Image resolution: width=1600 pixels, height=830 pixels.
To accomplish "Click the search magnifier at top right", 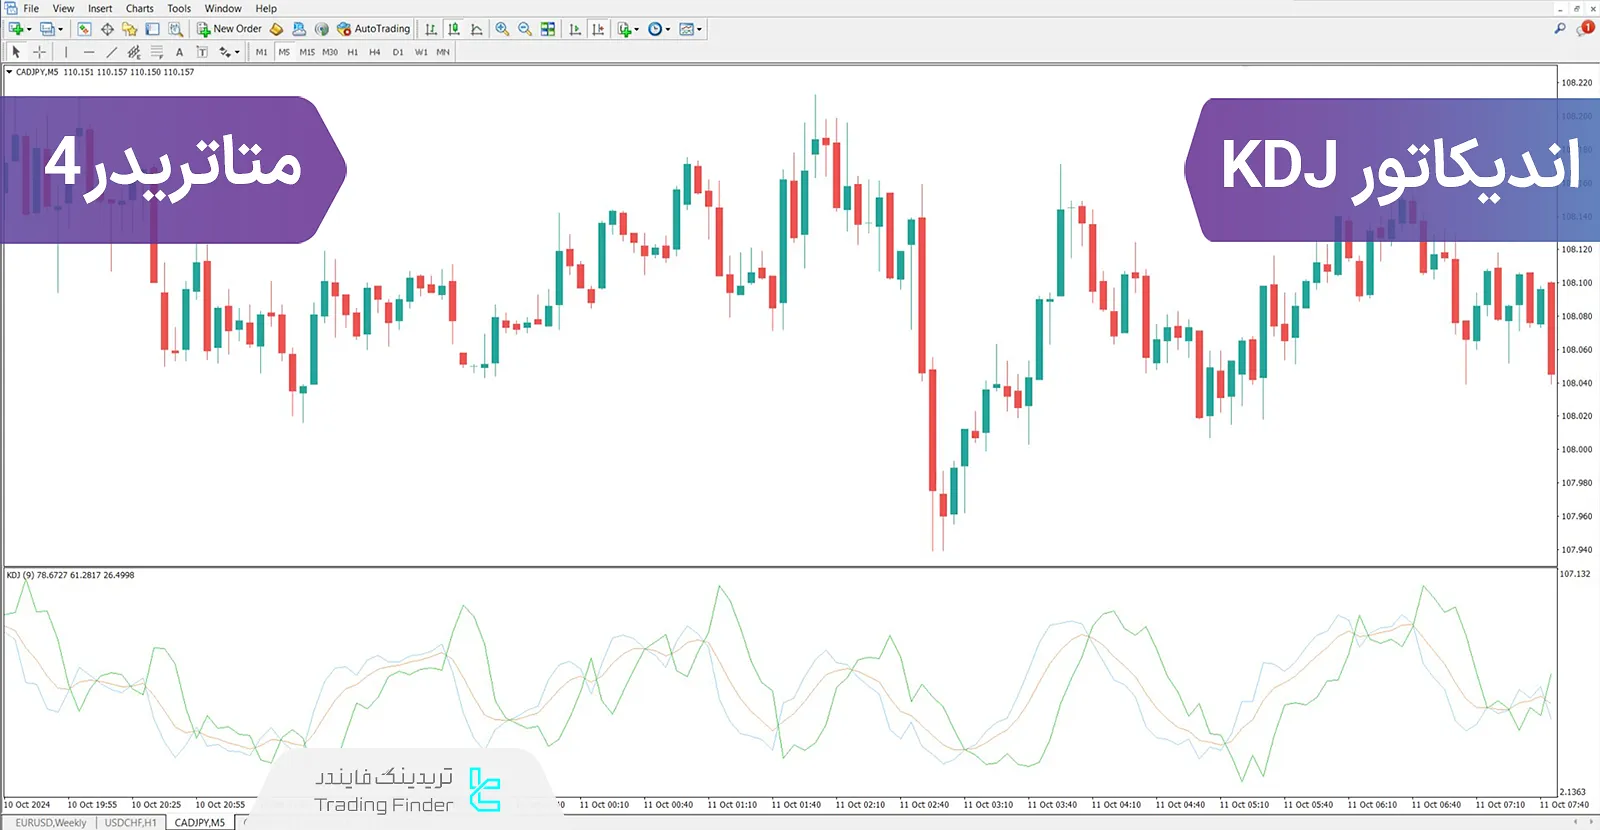I will click(1559, 29).
